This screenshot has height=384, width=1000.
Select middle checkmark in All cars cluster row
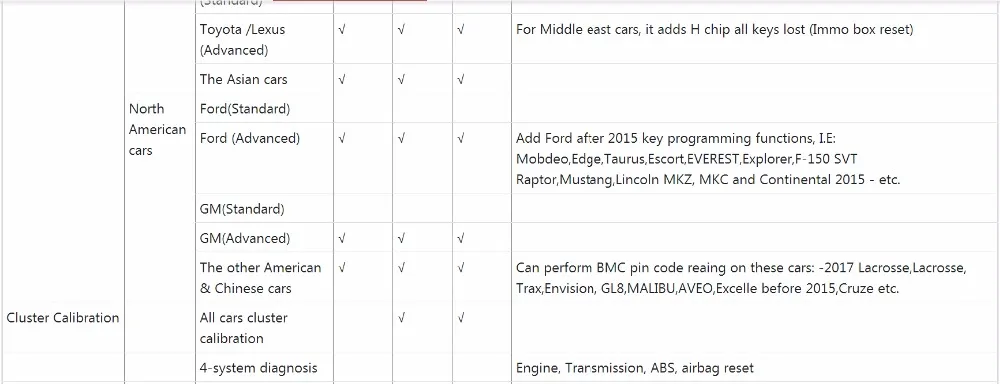(x=401, y=318)
